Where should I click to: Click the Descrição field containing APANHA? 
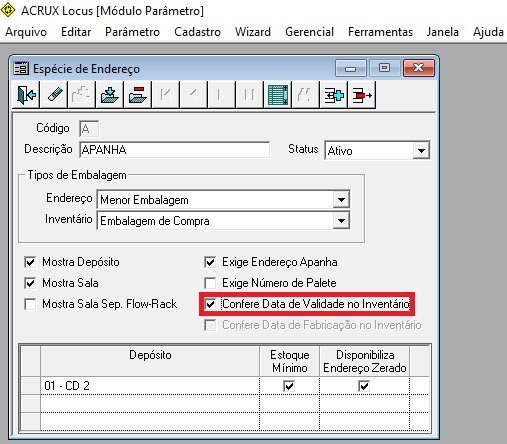(175, 150)
